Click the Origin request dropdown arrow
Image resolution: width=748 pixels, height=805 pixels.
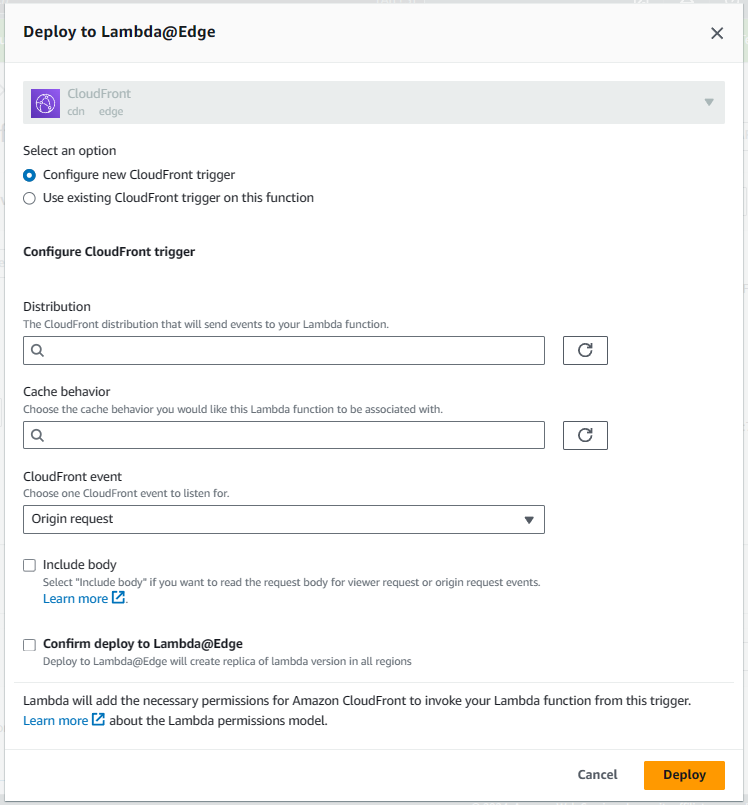(x=529, y=520)
